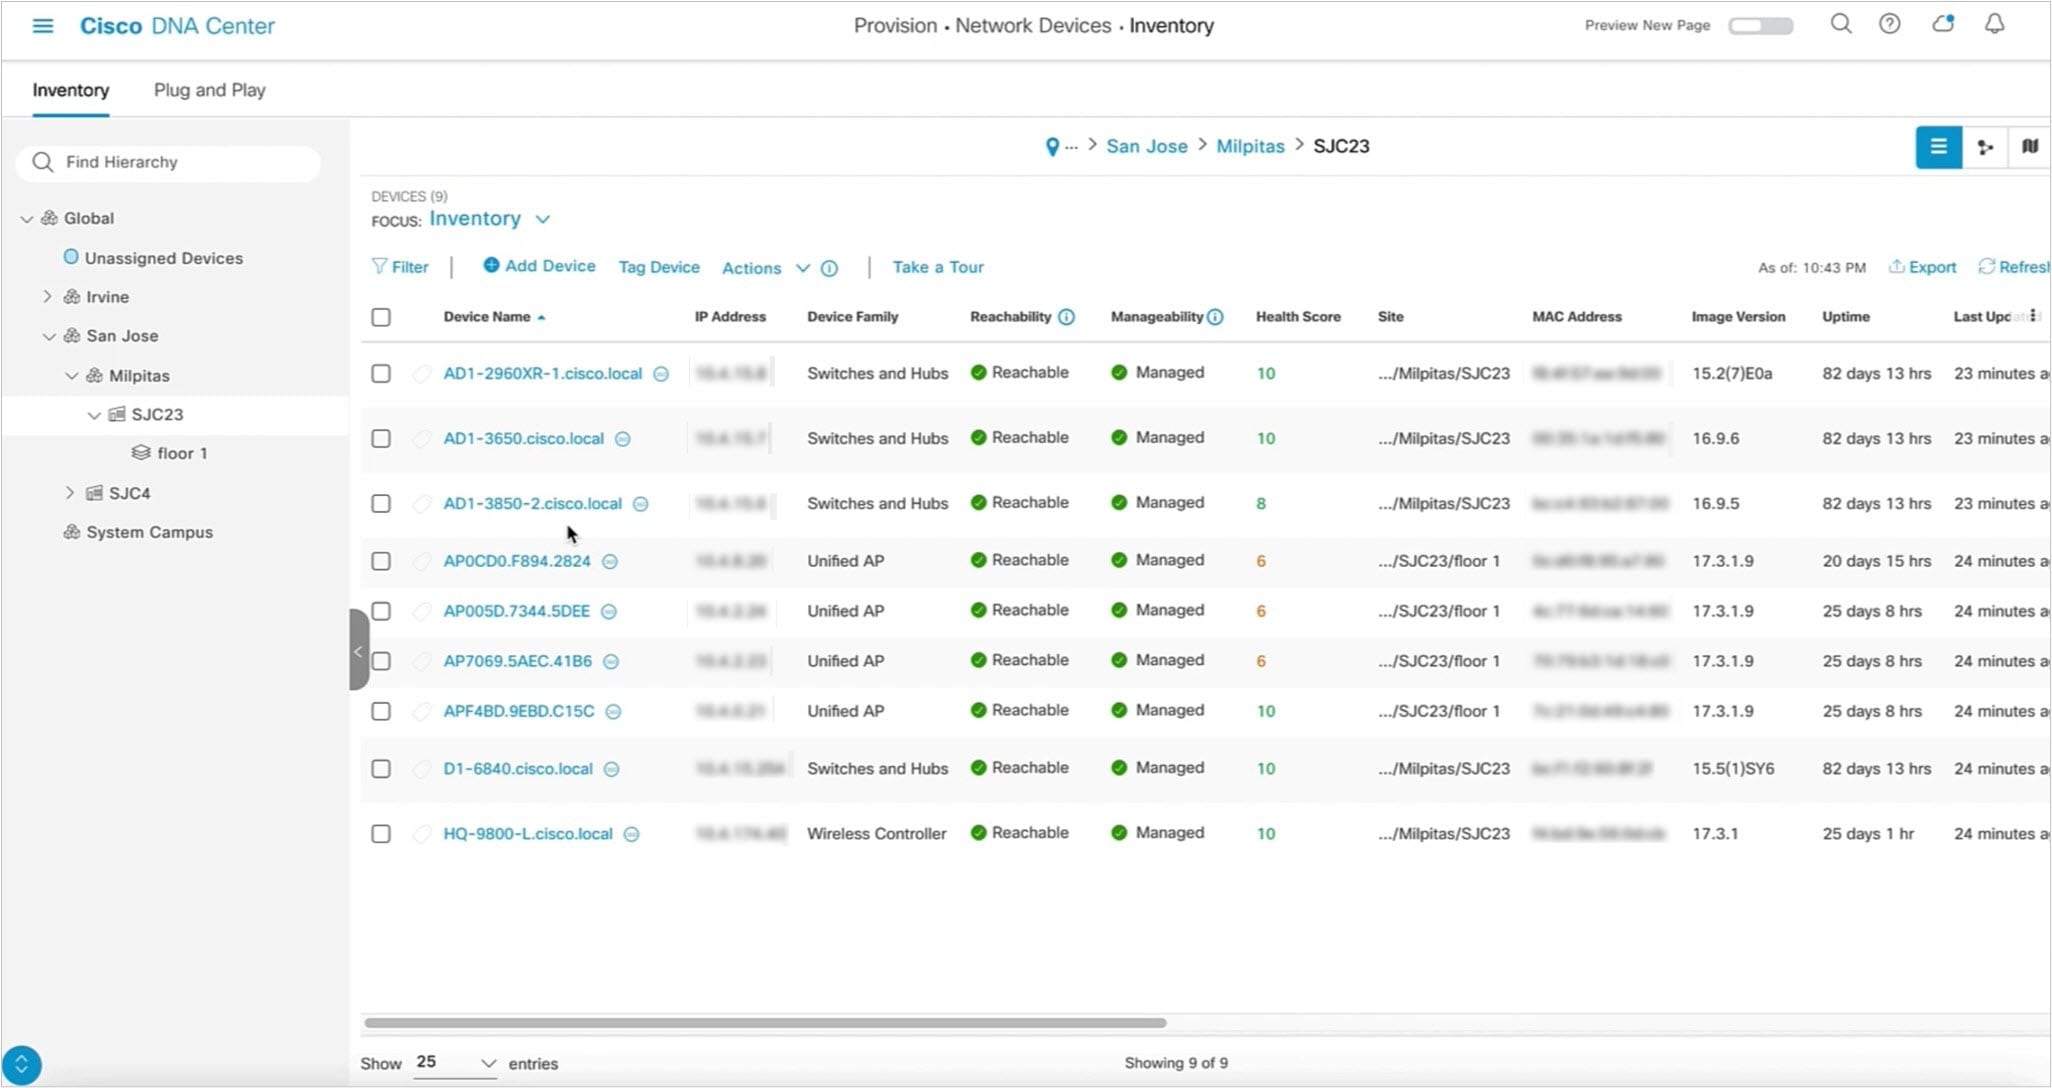Image resolution: width=2052 pixels, height=1088 pixels.
Task: Open the San Jose breadcrumb link
Action: pyautogui.click(x=1147, y=147)
